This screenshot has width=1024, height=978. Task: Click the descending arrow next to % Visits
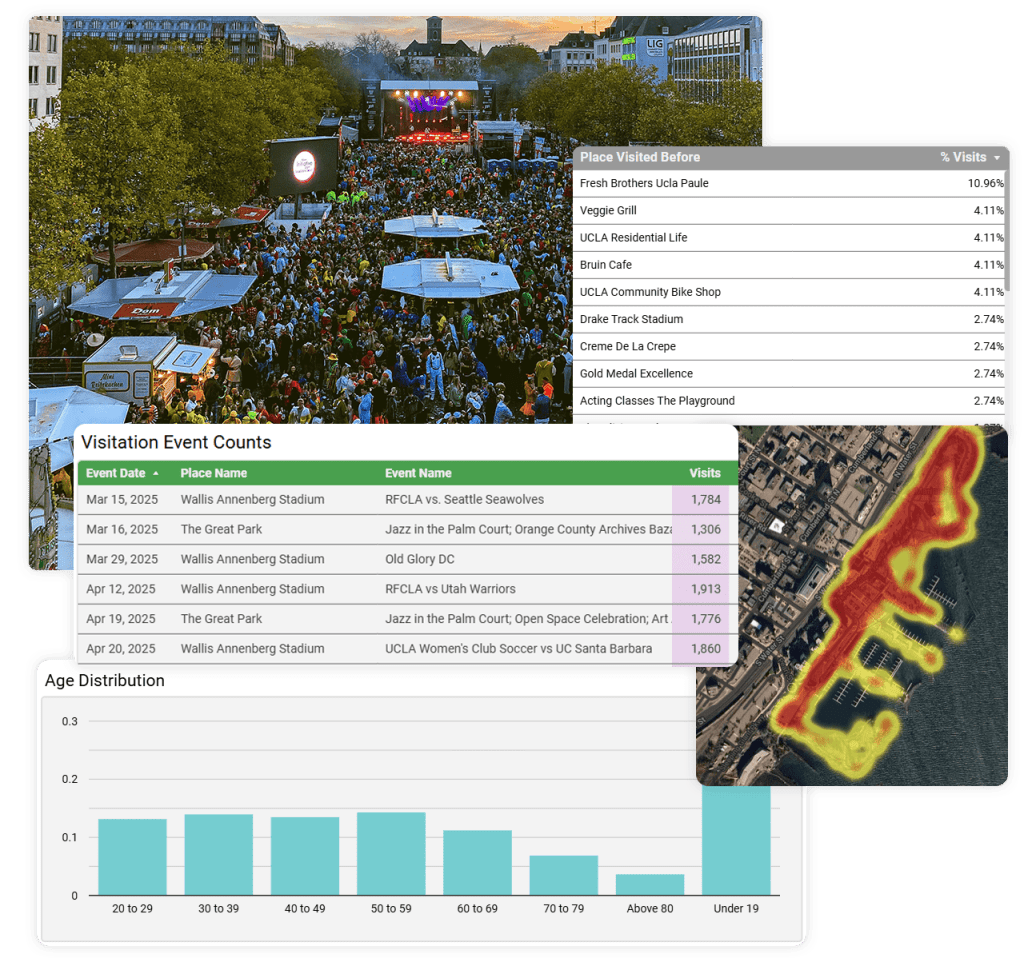tap(996, 158)
